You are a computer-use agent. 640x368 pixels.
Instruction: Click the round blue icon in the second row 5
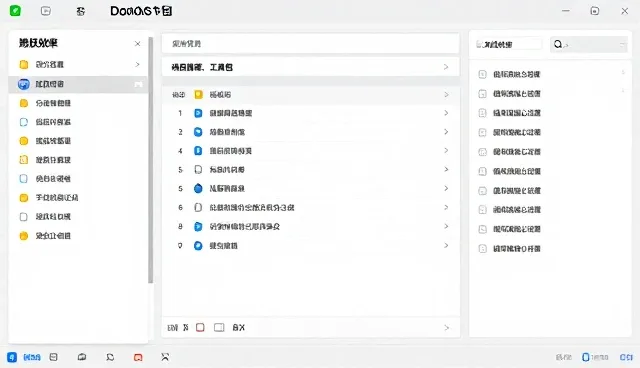[198, 188]
